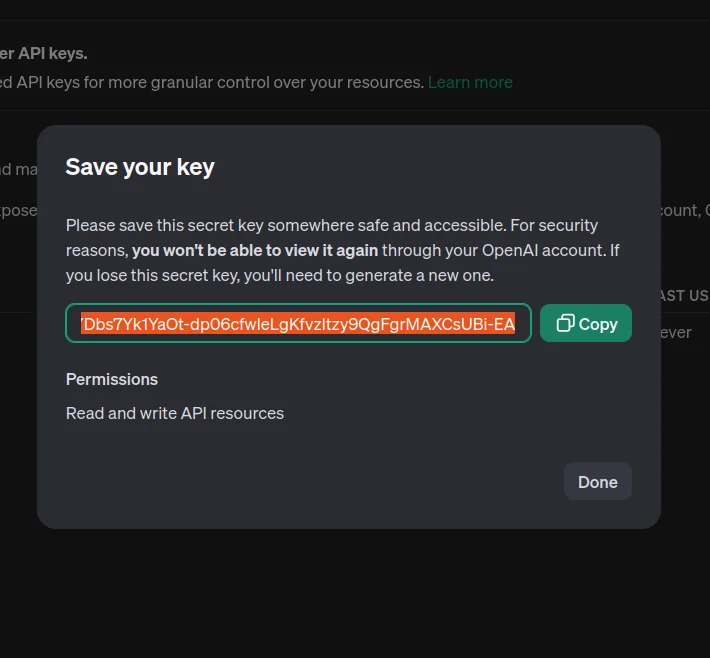The width and height of the screenshot is (710, 658).
Task: Click the Permissions section label
Action: click(x=112, y=379)
